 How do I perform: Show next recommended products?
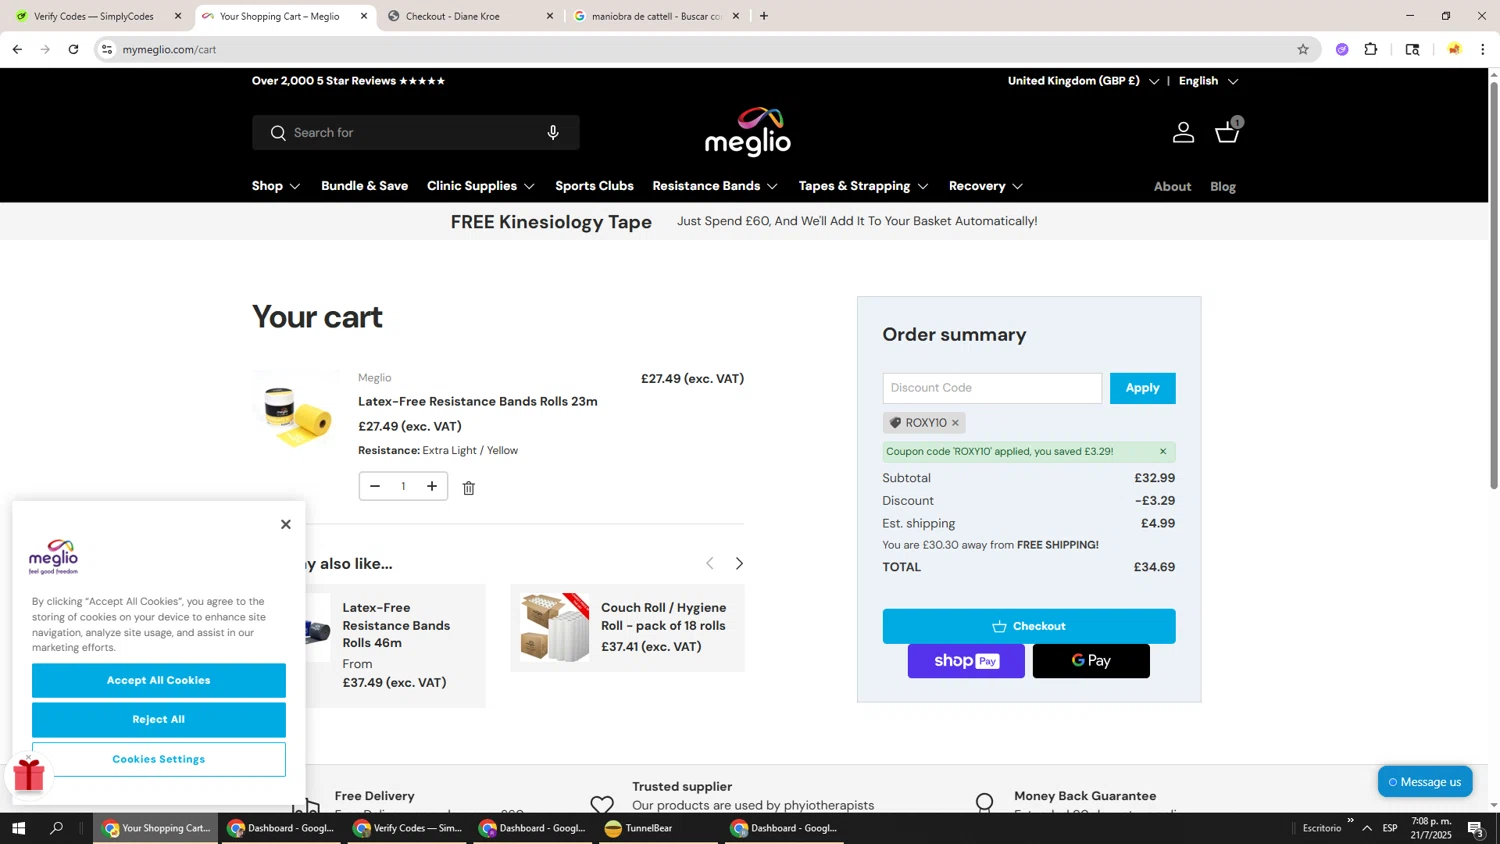click(x=740, y=564)
